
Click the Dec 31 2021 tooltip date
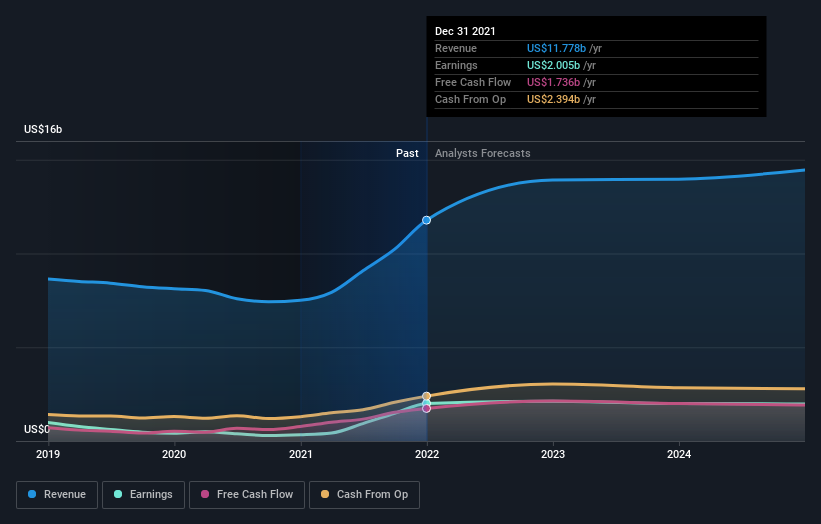pos(465,31)
